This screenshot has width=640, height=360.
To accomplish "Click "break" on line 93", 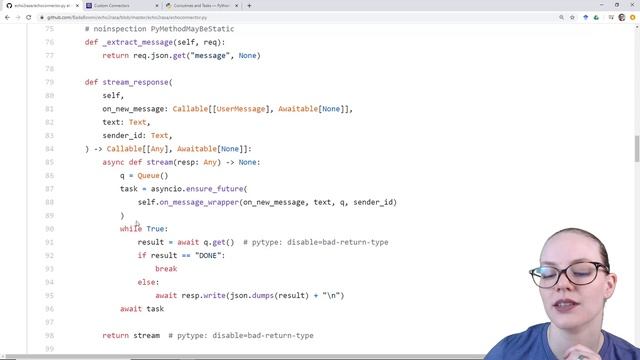I will click(x=166, y=269).
